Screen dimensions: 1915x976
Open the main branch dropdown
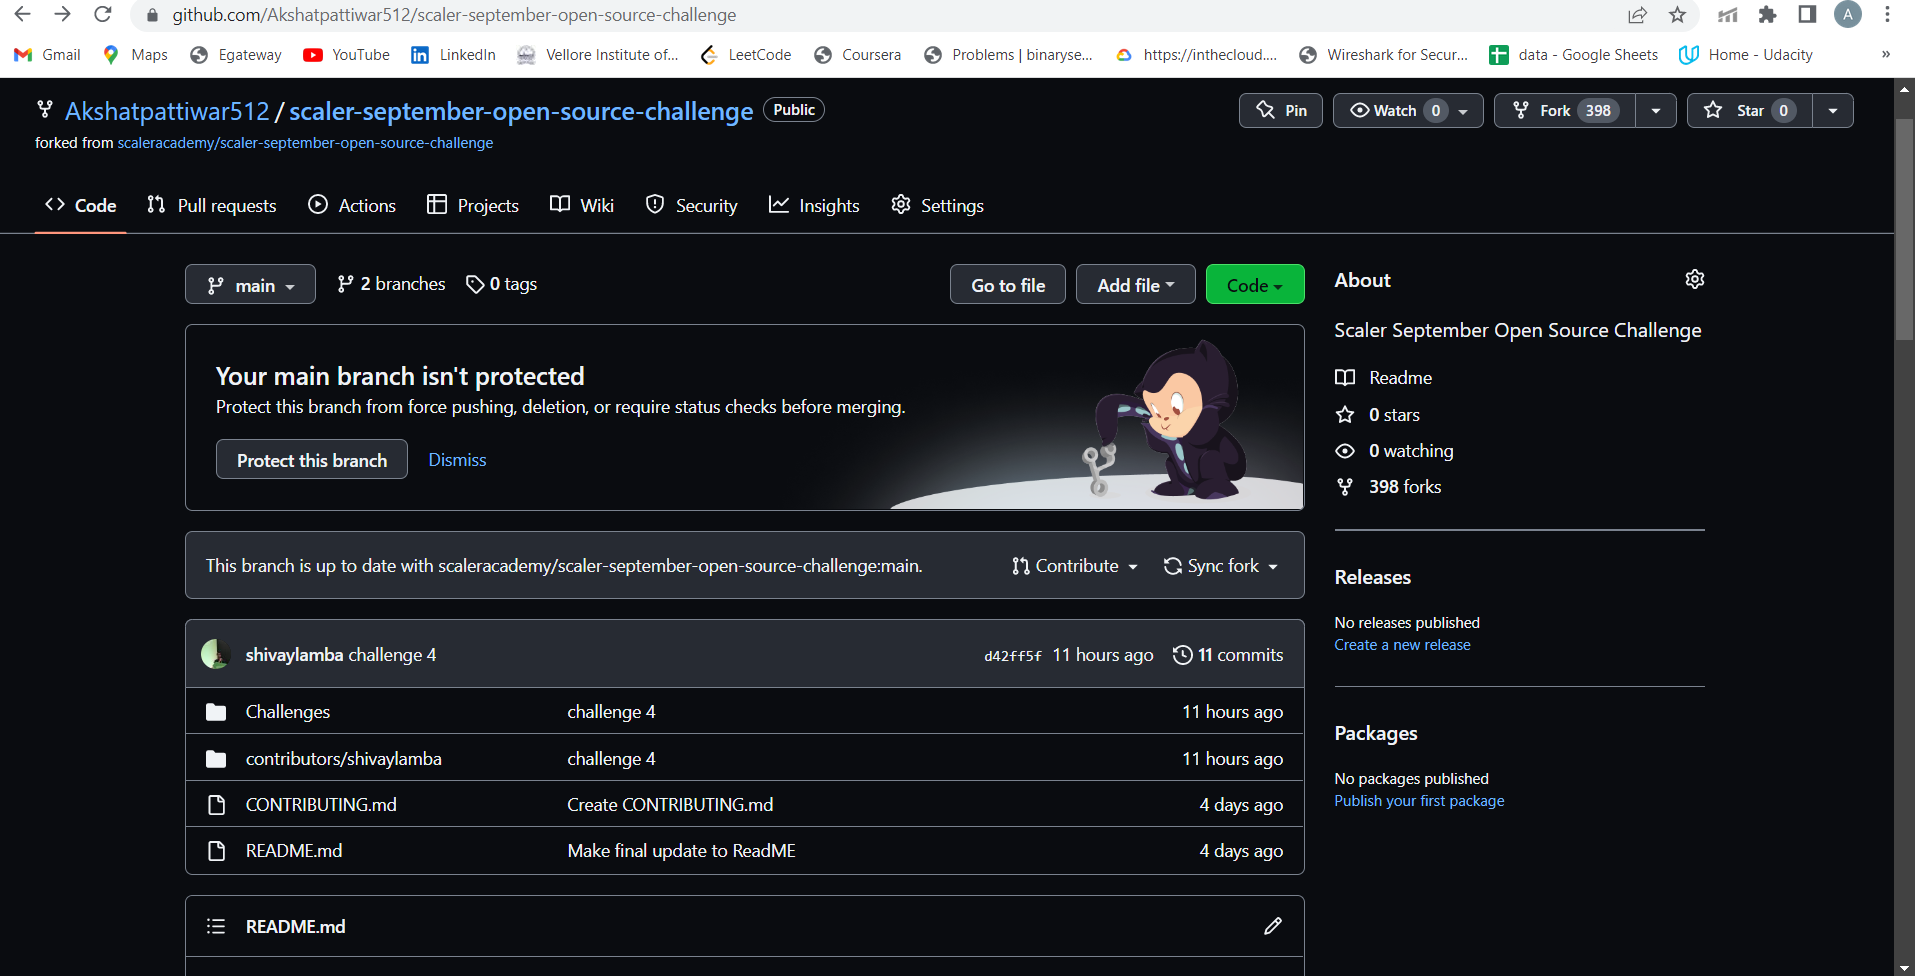[249, 284]
